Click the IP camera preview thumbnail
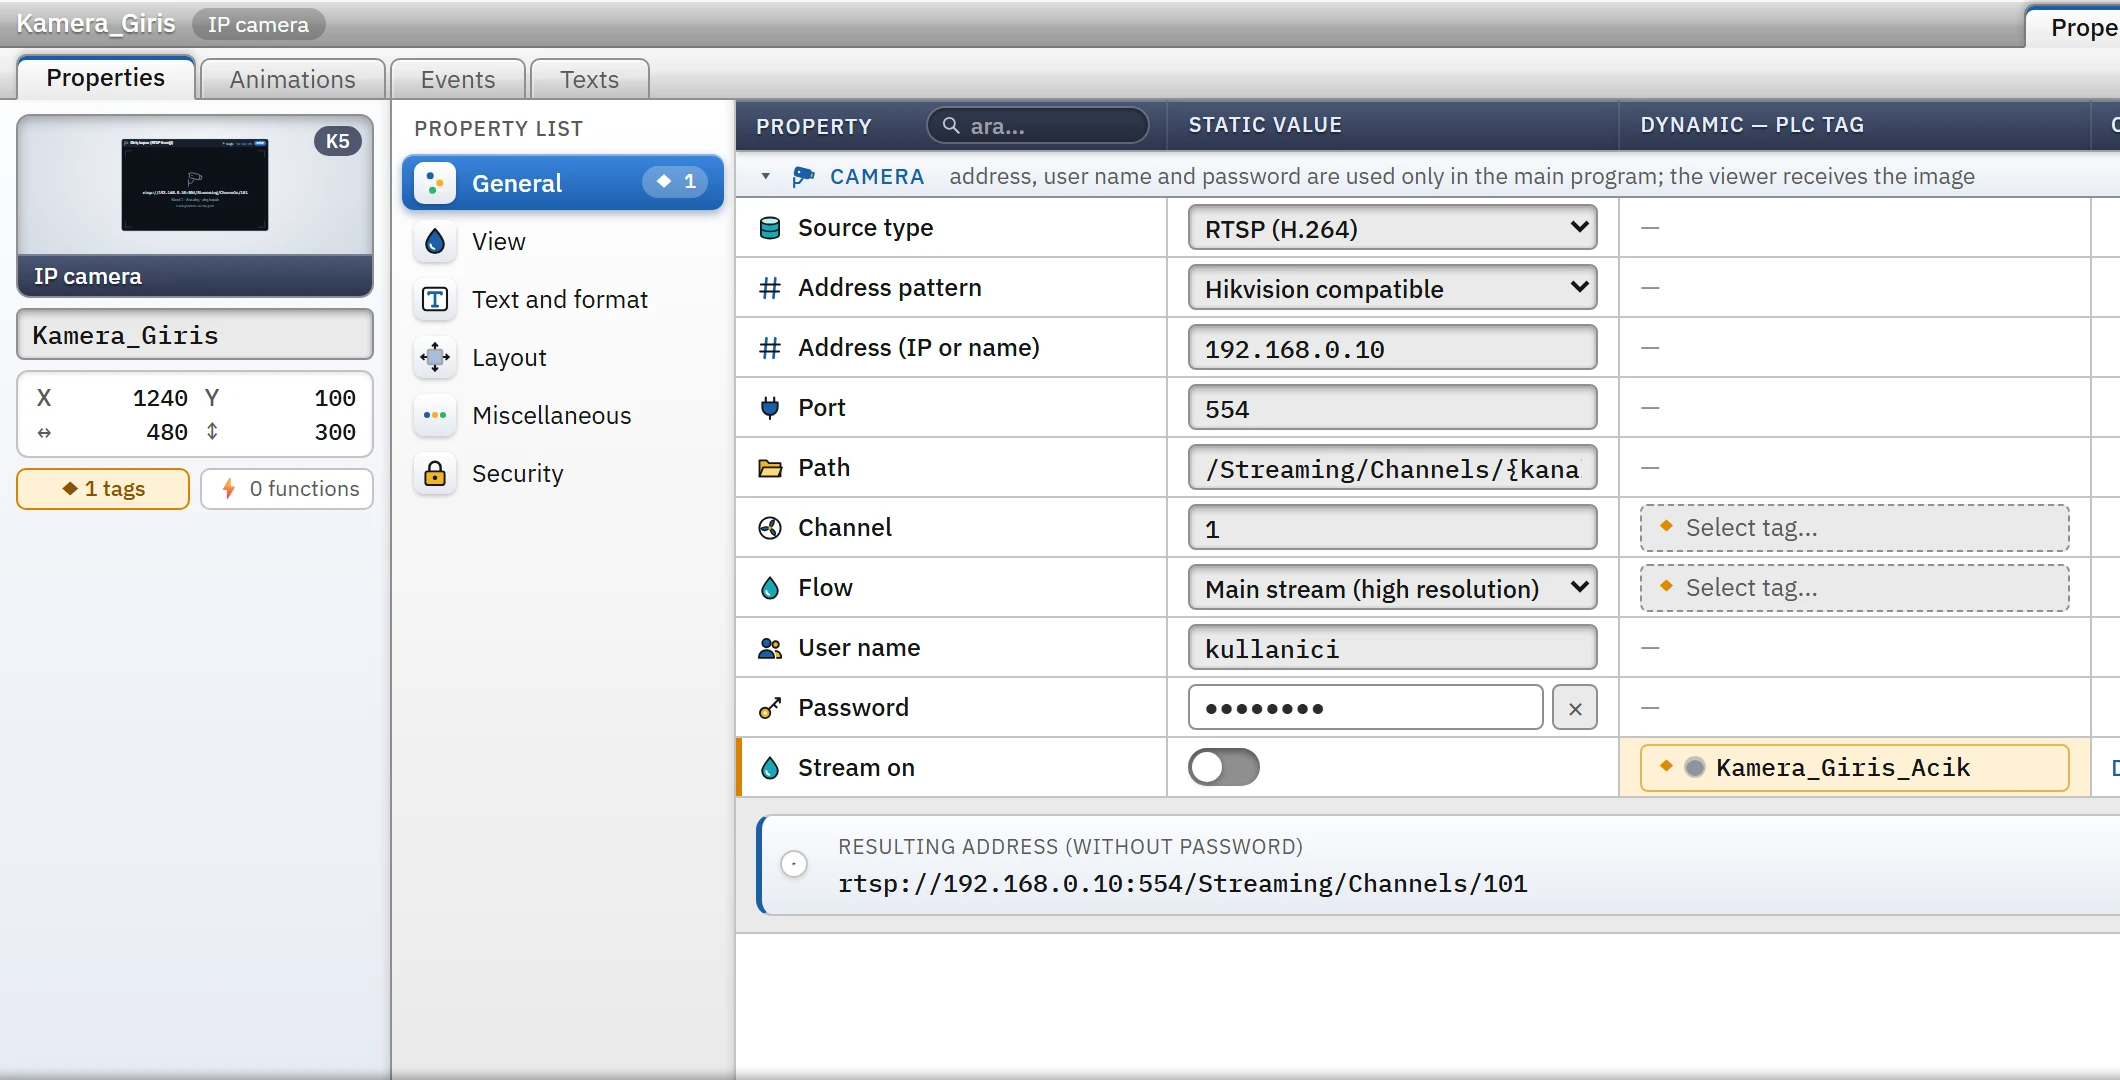The width and height of the screenshot is (2120, 1080). click(x=195, y=185)
